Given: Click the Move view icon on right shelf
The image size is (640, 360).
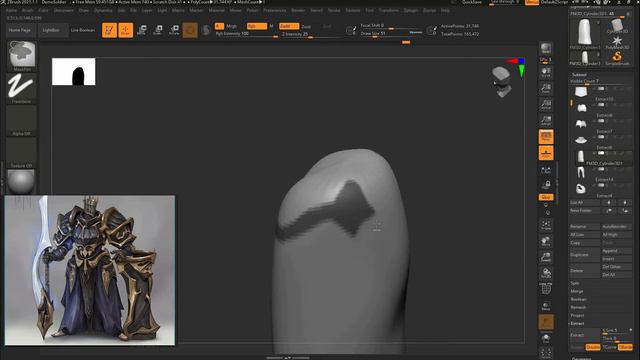Looking at the screenshot, I should click(546, 241).
